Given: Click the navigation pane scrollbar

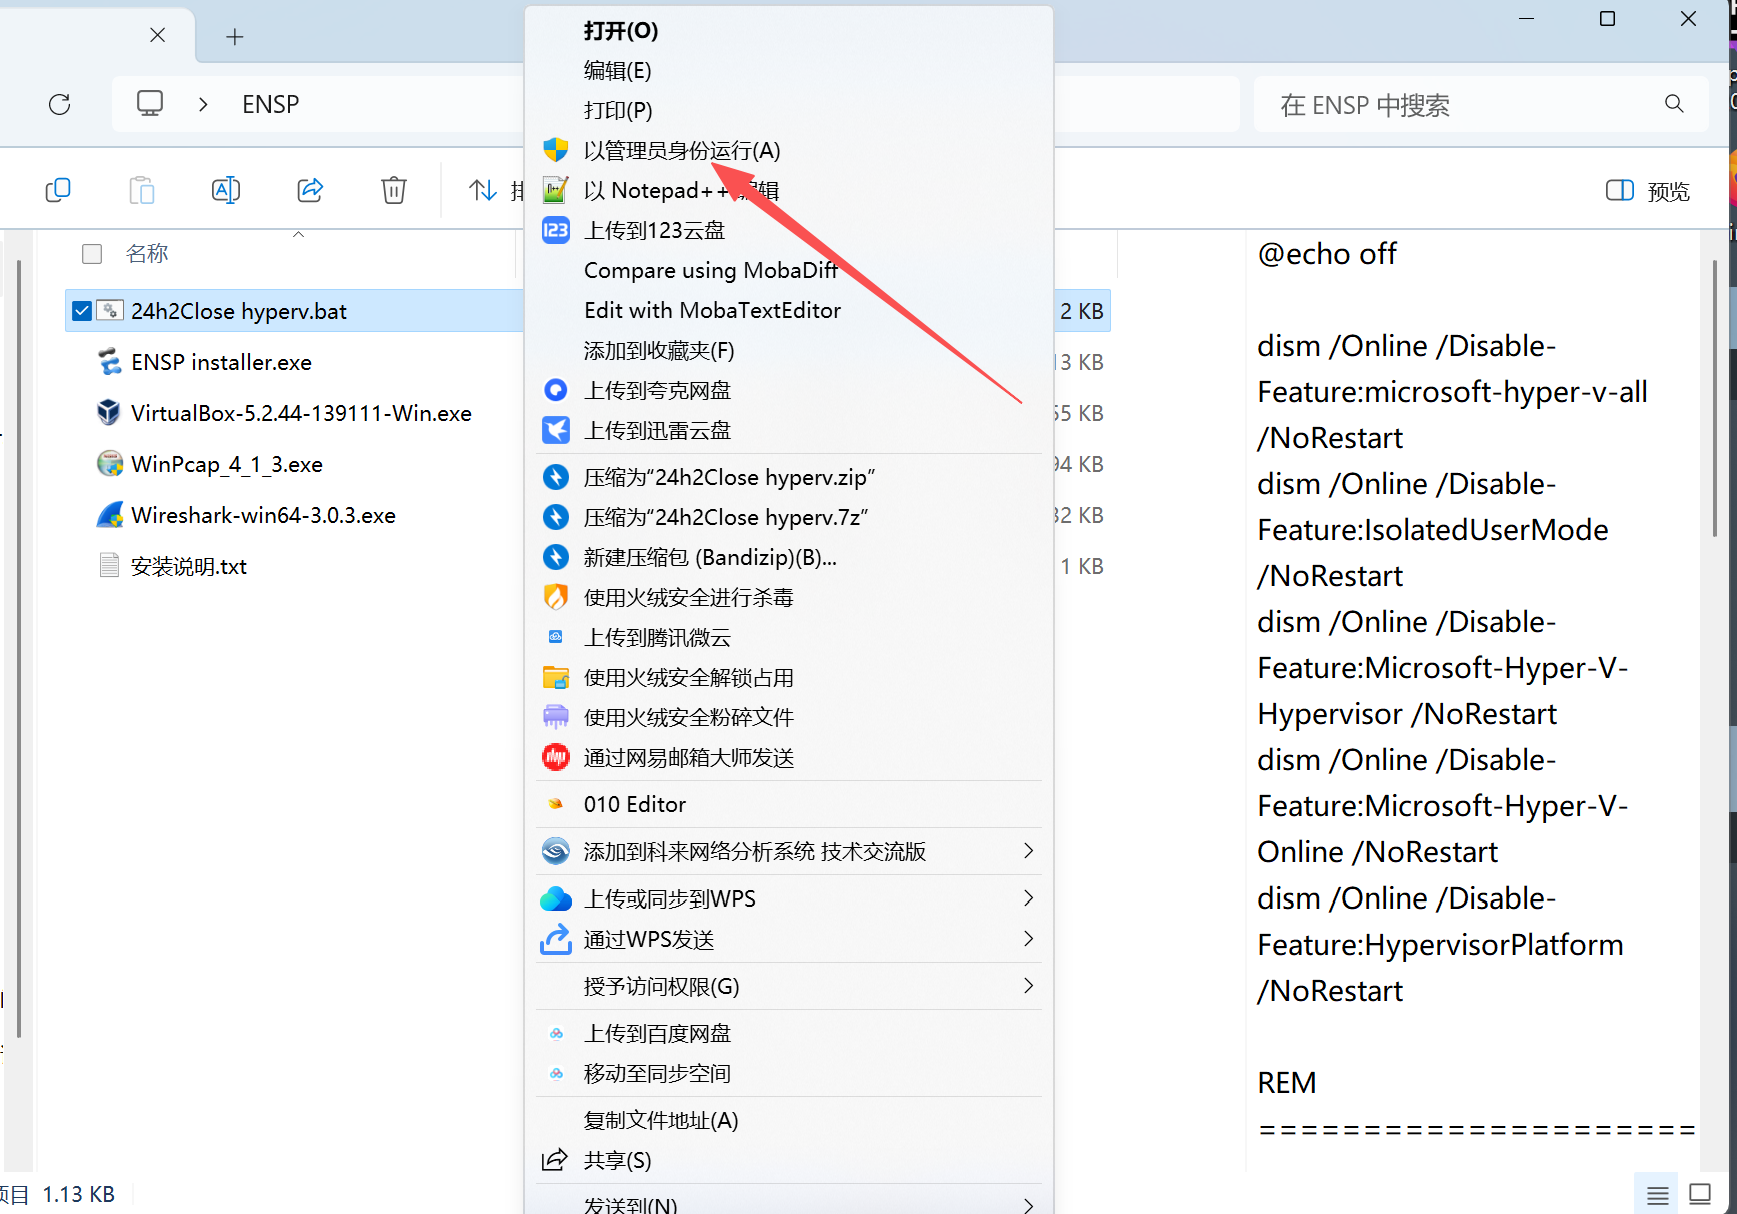Looking at the screenshot, I should [19, 650].
